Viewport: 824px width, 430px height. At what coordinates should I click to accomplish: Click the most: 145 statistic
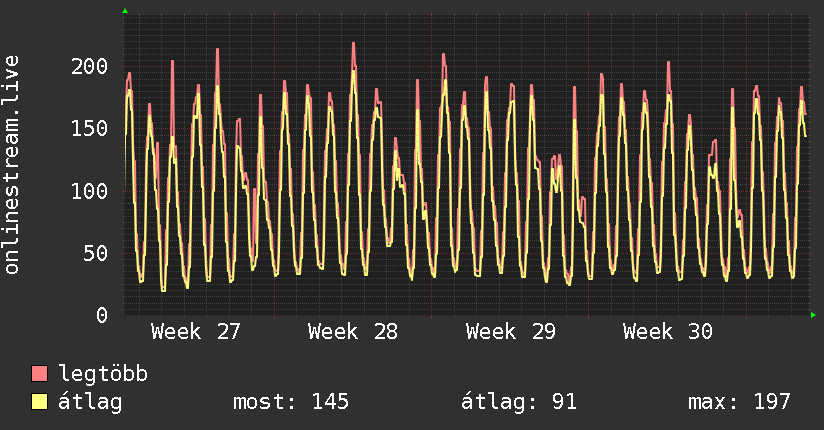pyautogui.click(x=291, y=402)
